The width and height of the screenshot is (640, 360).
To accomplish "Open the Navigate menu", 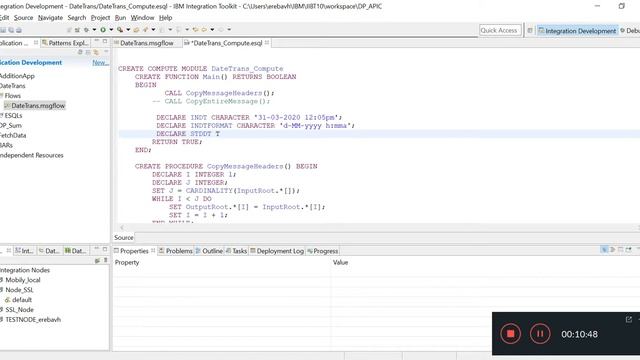I will [x=50, y=18].
